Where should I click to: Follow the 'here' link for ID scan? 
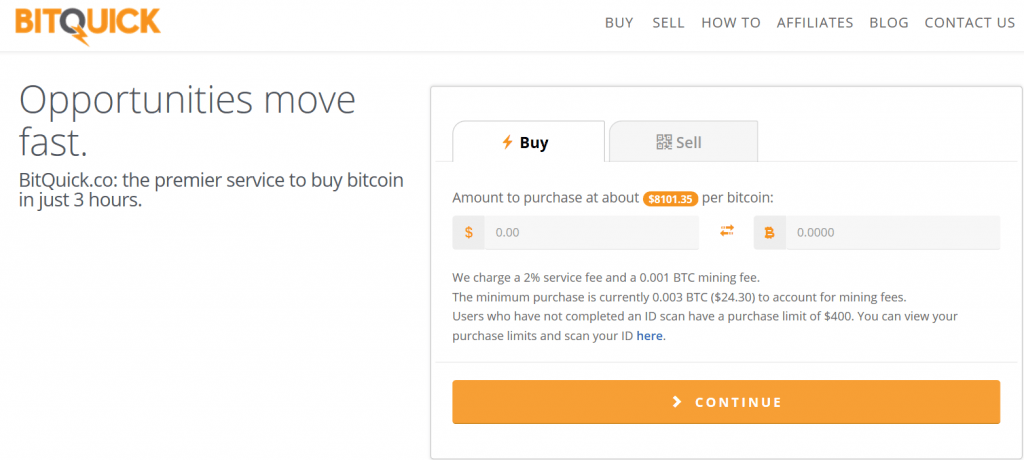coord(650,337)
